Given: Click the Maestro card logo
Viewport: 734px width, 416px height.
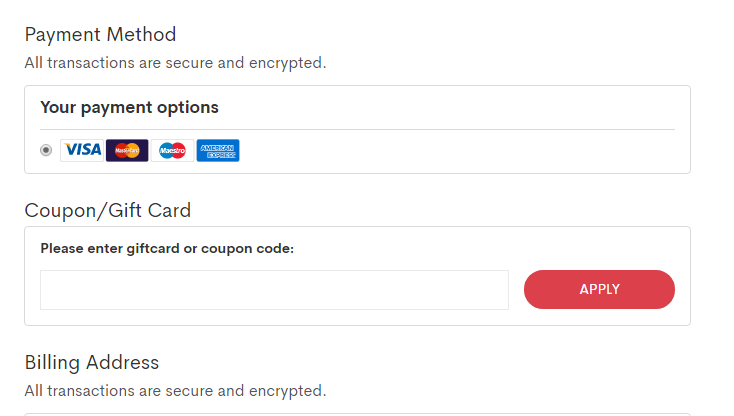Looking at the screenshot, I should [x=172, y=150].
